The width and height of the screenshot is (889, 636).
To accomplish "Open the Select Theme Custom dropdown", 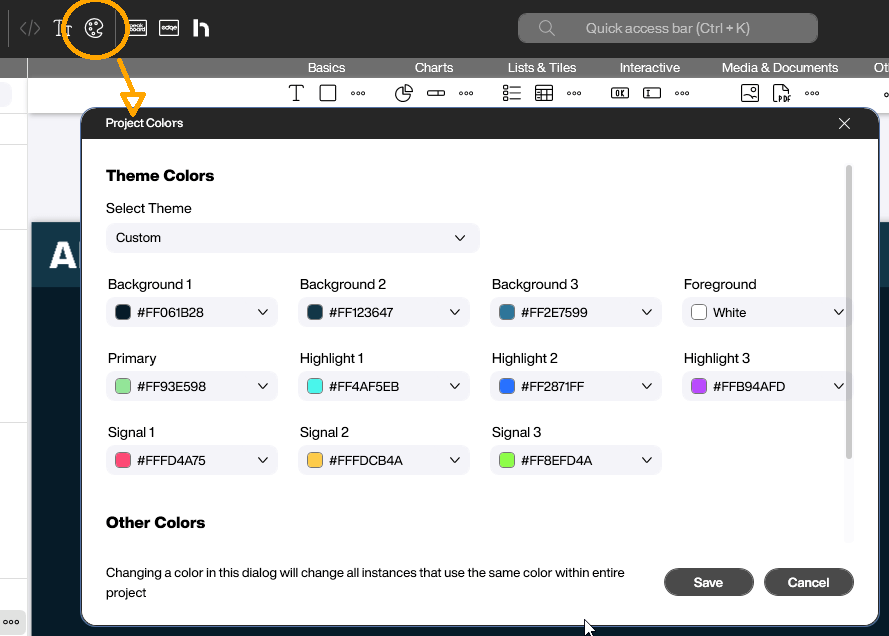I will click(x=293, y=238).
